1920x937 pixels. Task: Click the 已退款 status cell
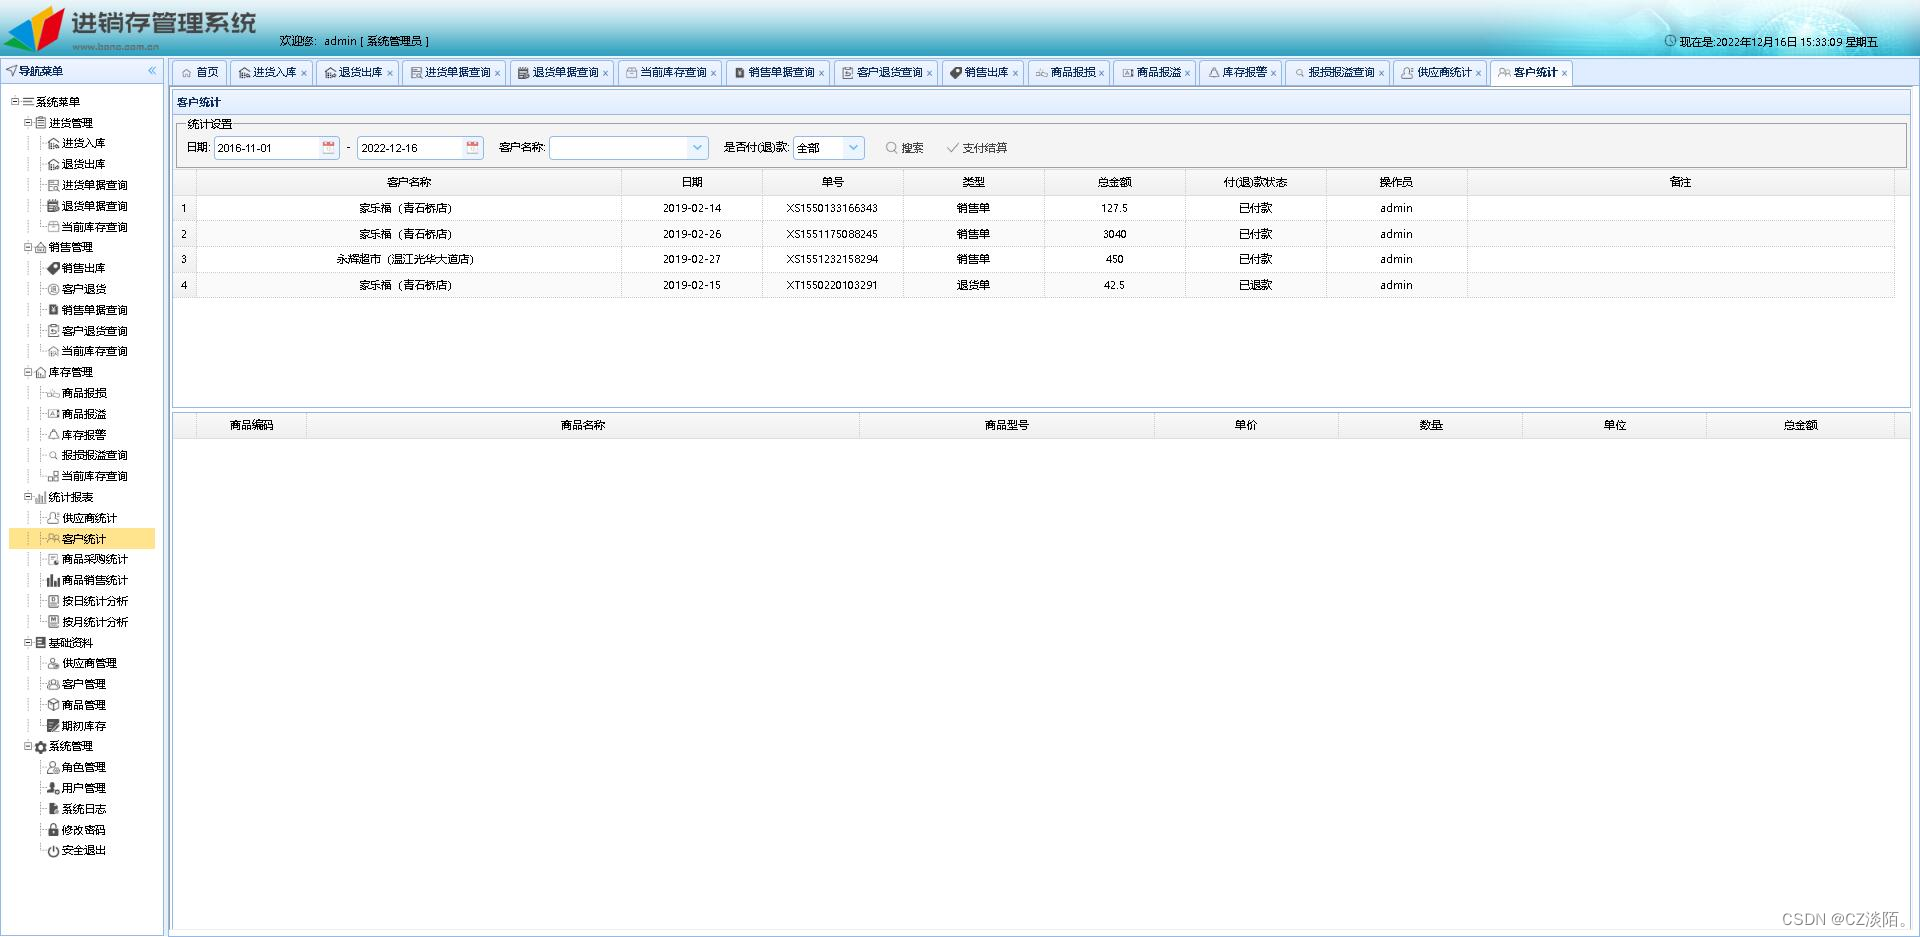[1256, 285]
